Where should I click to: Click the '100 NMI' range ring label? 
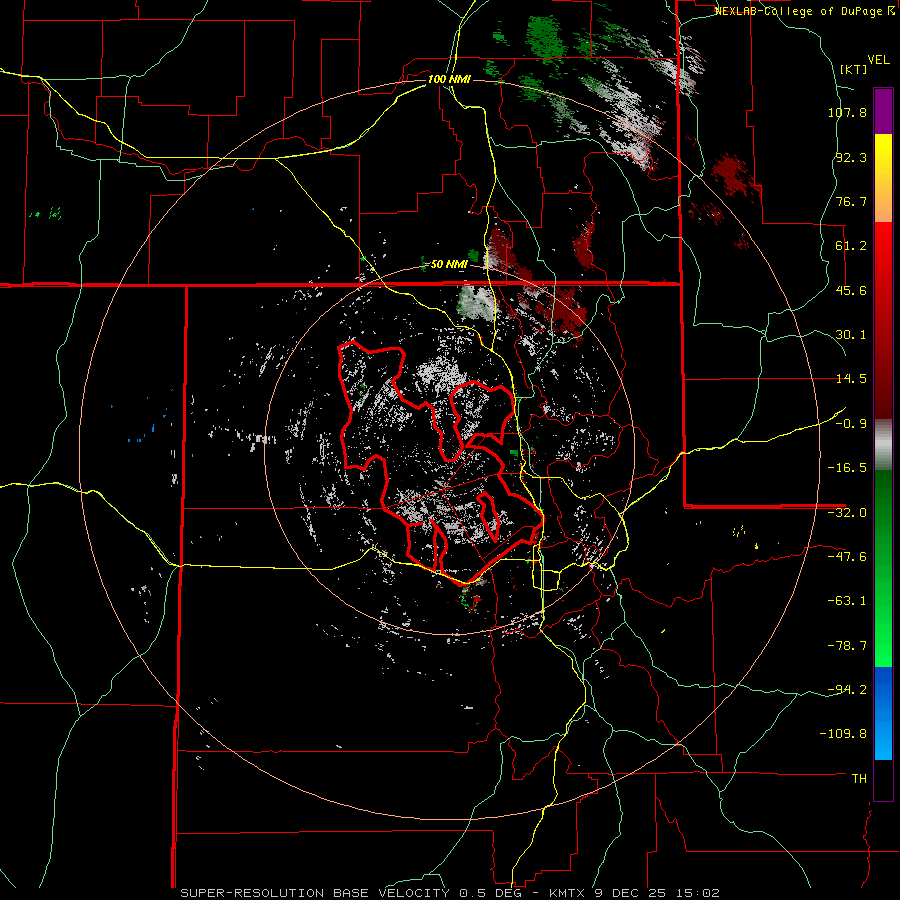point(449,79)
